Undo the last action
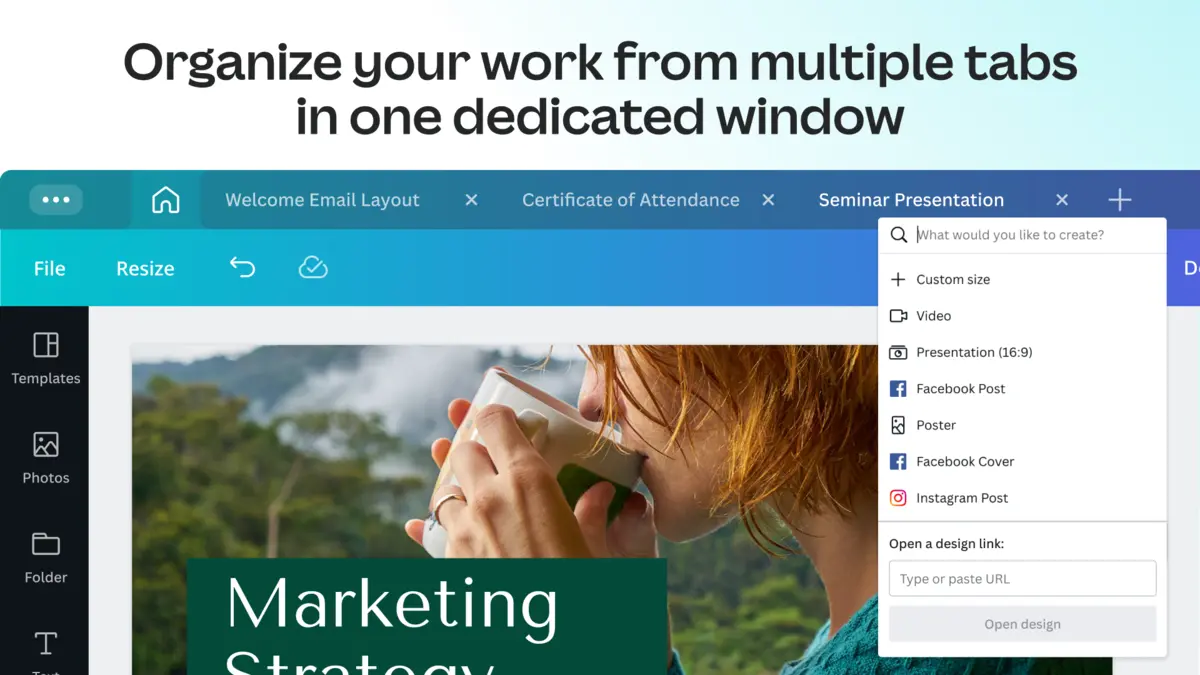This screenshot has height=675, width=1200. 242,267
